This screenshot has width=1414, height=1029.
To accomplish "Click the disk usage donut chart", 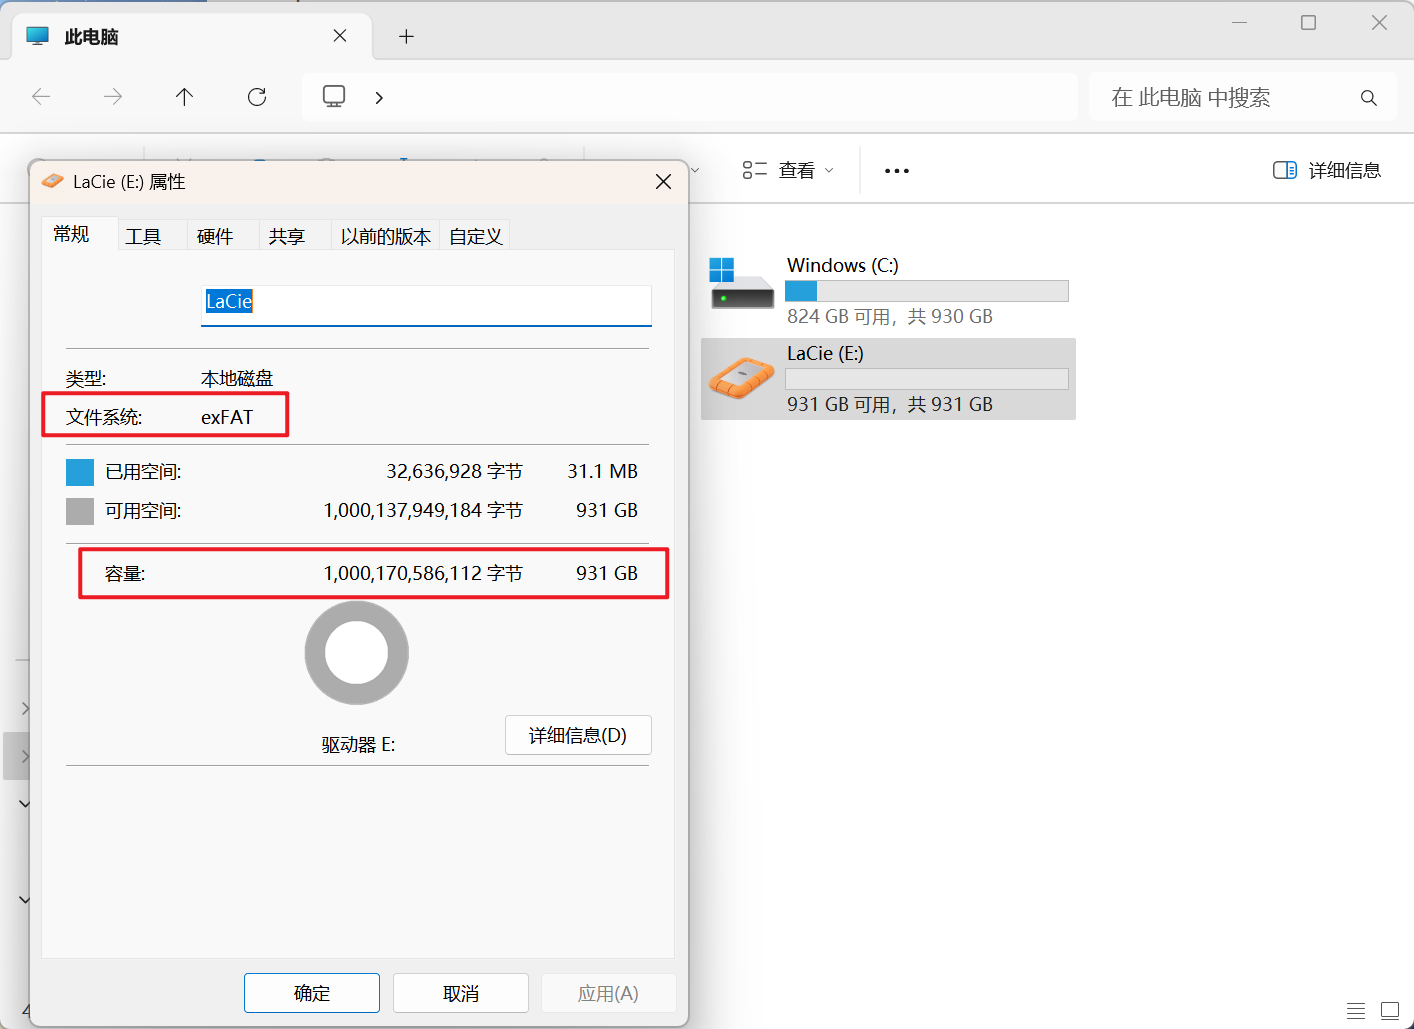I will 357,653.
